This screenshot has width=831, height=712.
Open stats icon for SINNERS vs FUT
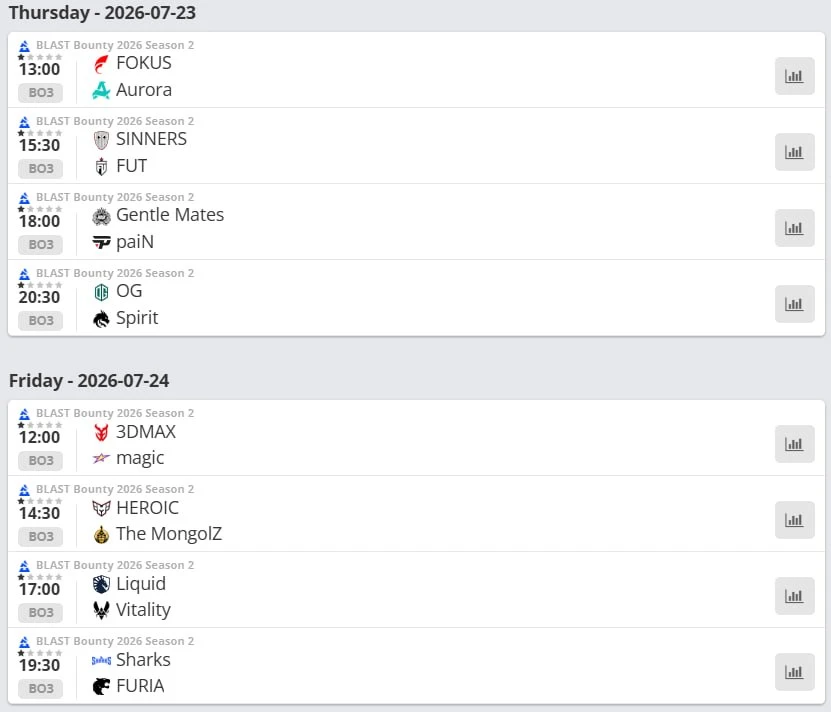click(x=794, y=152)
